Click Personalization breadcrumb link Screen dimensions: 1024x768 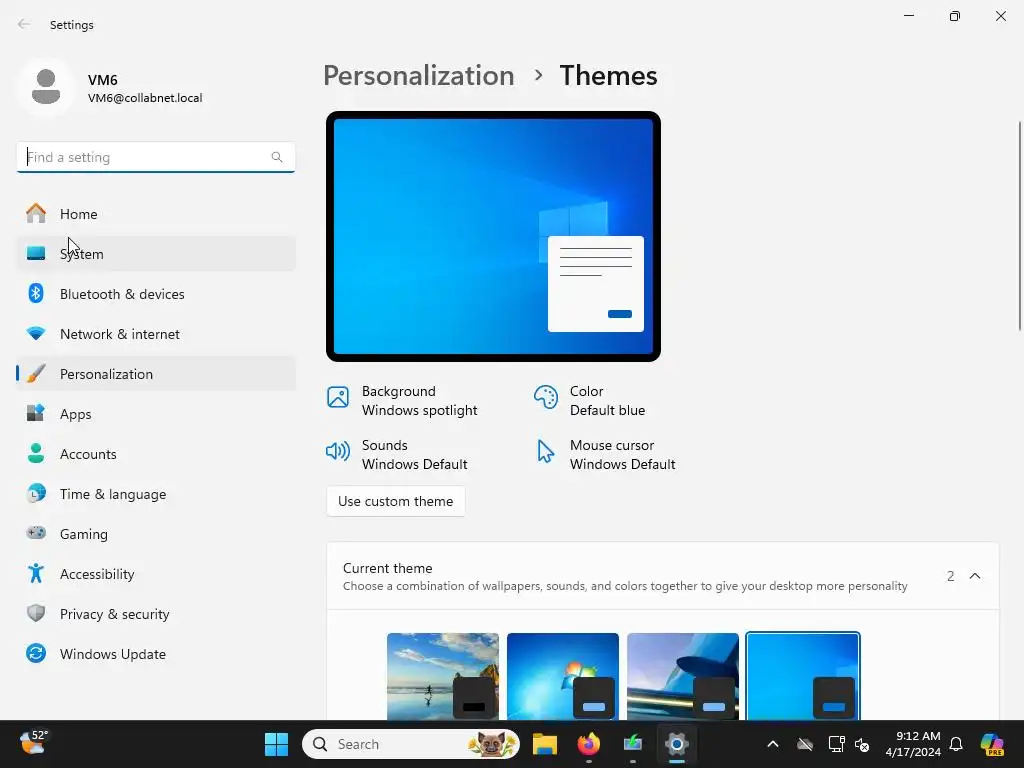pyautogui.click(x=419, y=76)
